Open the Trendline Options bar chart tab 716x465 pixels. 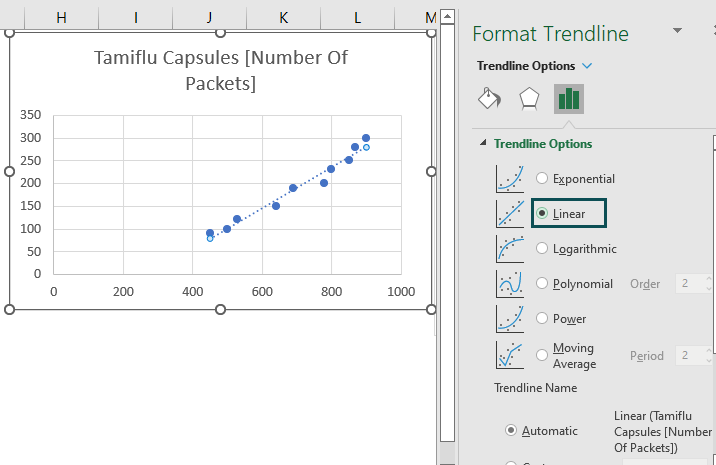(569, 99)
